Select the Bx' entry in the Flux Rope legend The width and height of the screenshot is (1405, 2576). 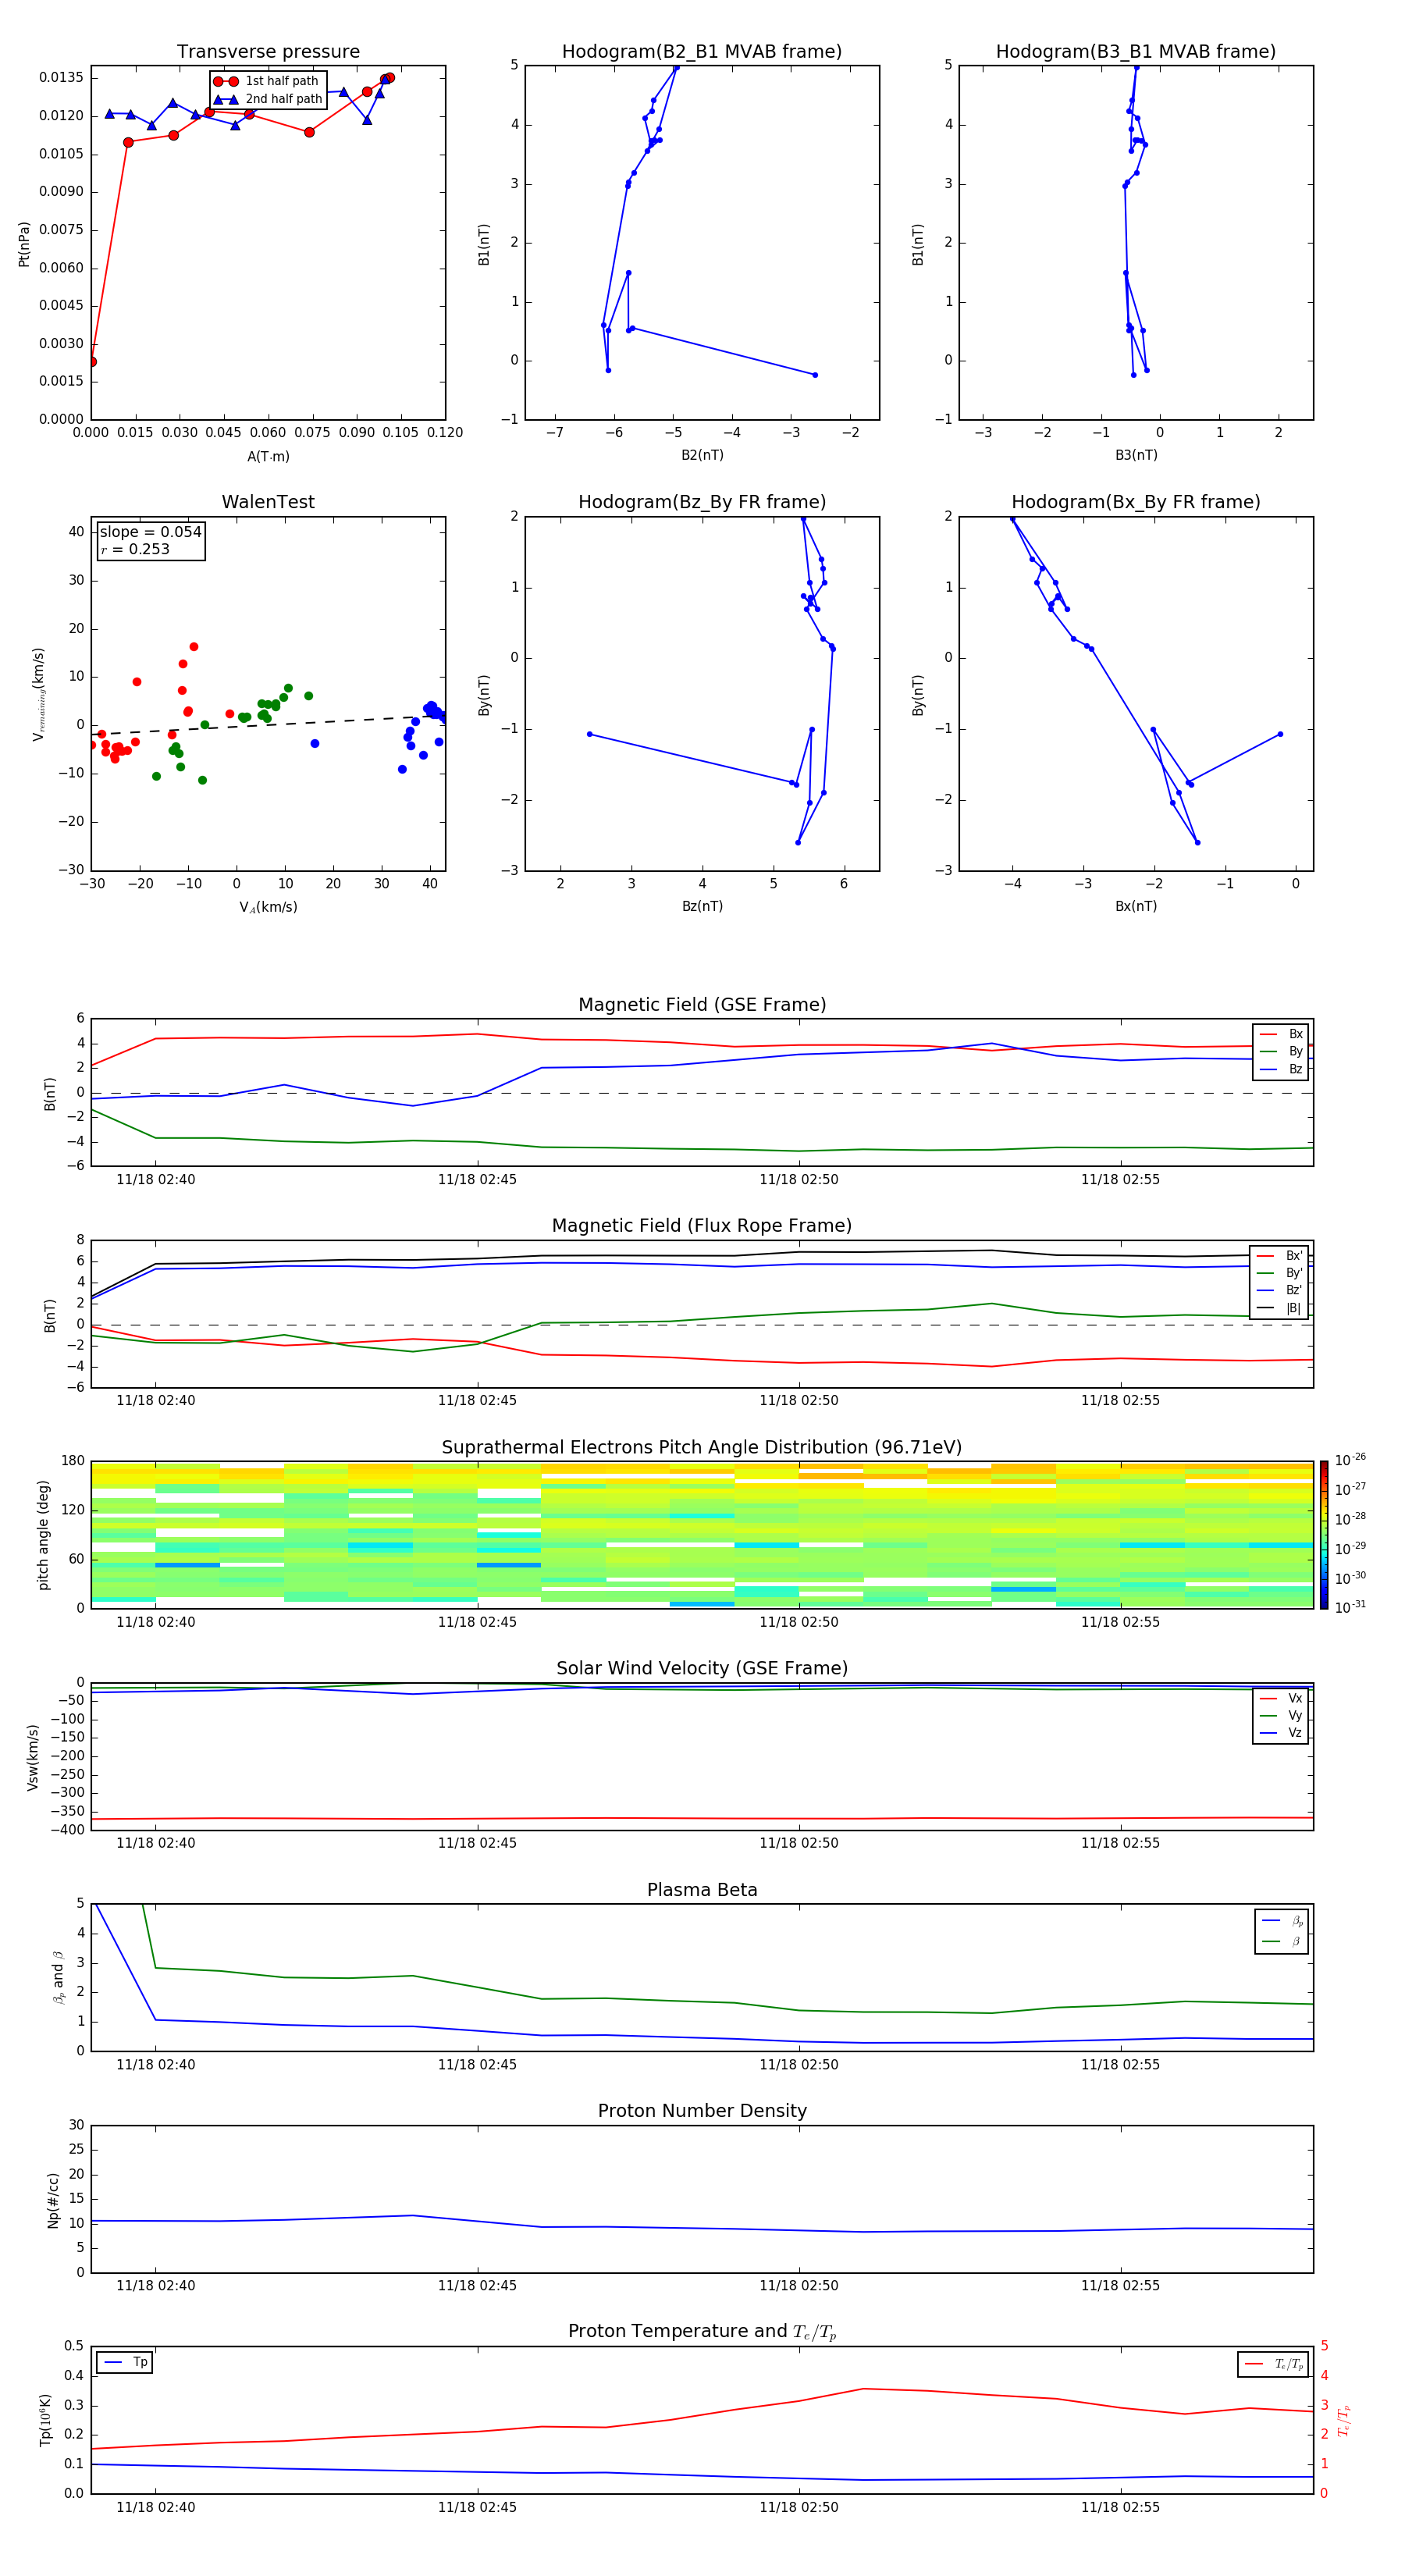(1280, 1256)
